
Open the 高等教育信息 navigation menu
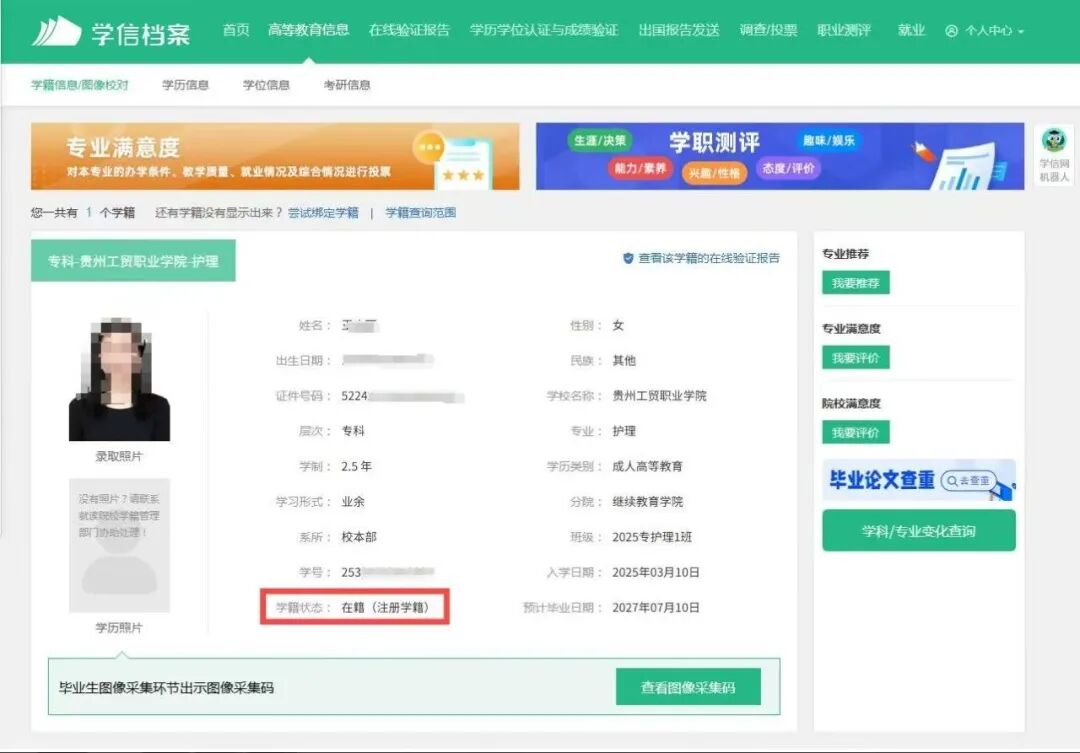pos(310,29)
